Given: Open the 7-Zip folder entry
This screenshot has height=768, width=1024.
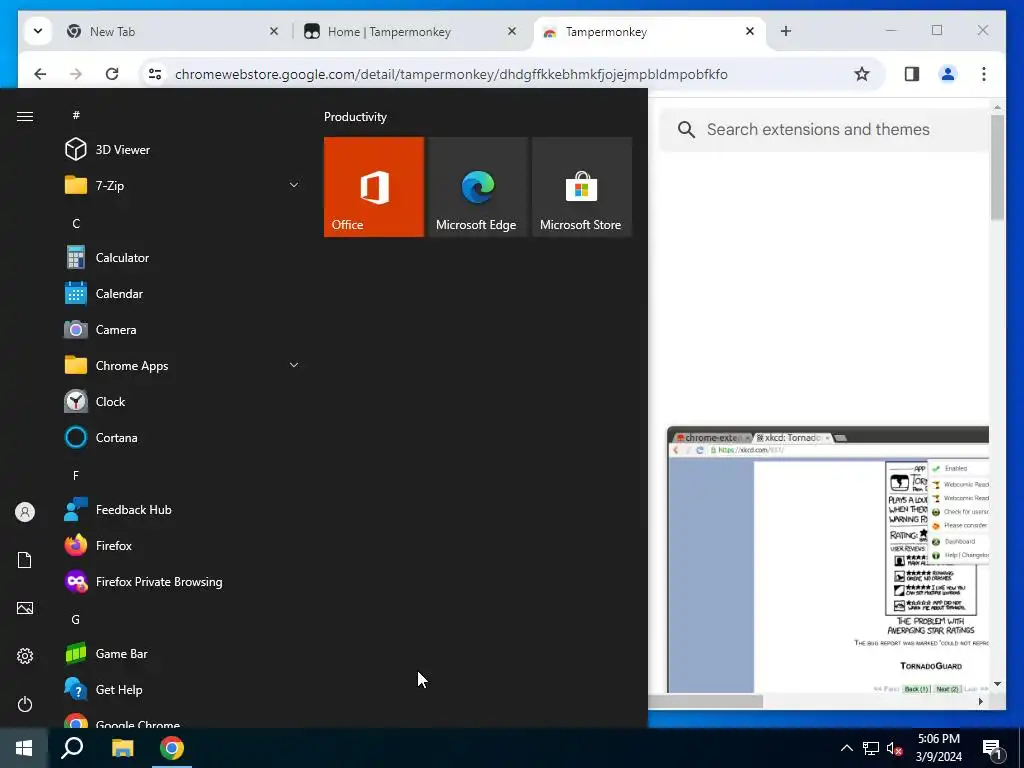Looking at the screenshot, I should pos(183,185).
